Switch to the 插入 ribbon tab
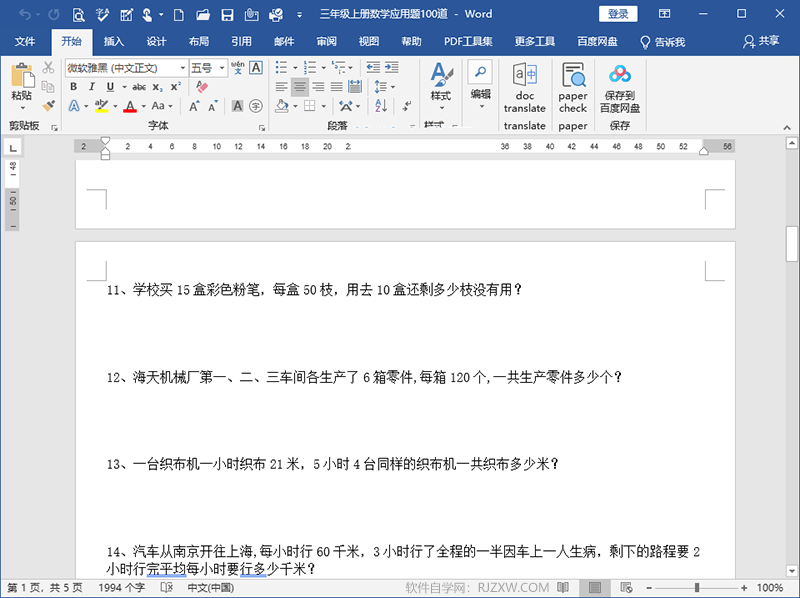Viewport: 800px width, 598px height. 113,41
